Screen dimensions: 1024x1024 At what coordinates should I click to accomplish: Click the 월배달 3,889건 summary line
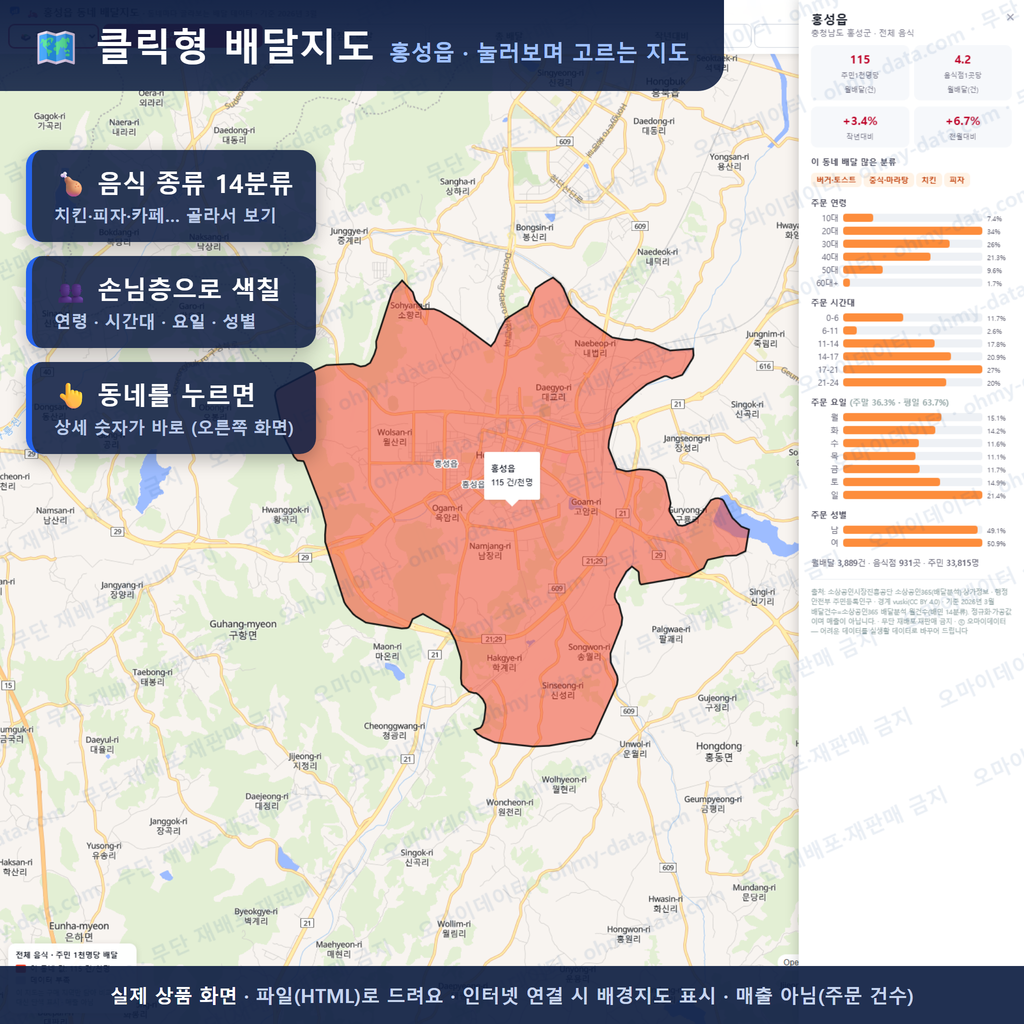point(895,562)
